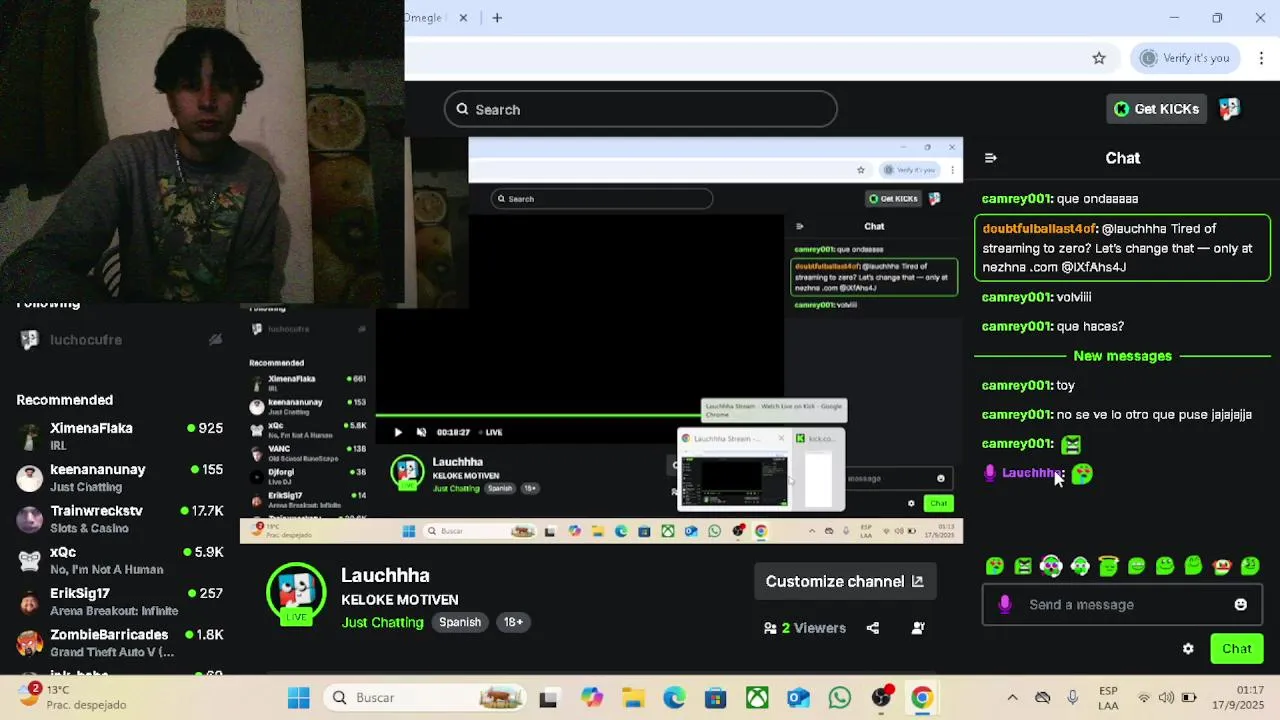
Task: Play the video in the mirrored stream player
Action: [x=398, y=432]
